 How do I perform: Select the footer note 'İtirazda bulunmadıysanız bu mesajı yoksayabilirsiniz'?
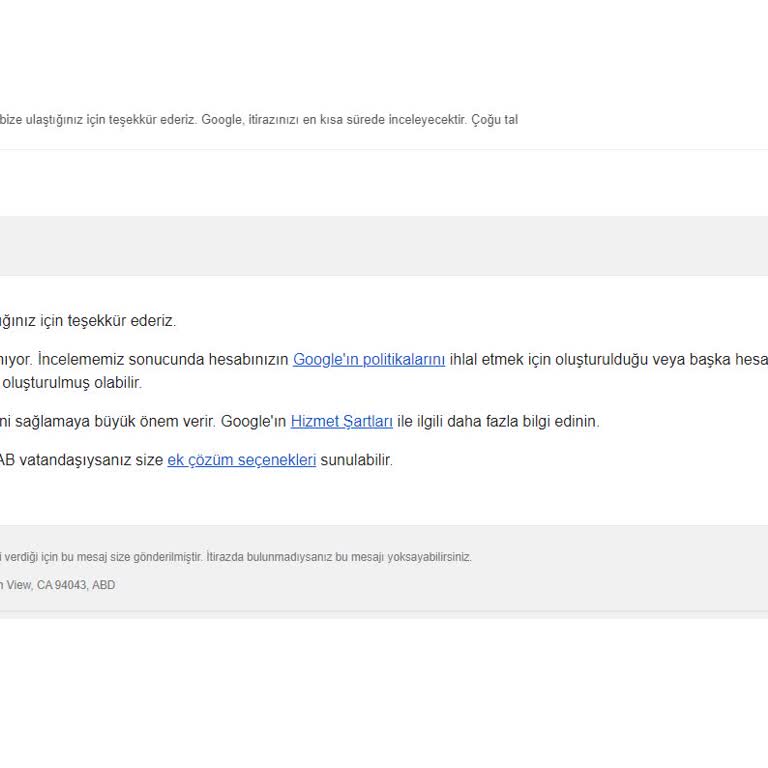coord(339,557)
